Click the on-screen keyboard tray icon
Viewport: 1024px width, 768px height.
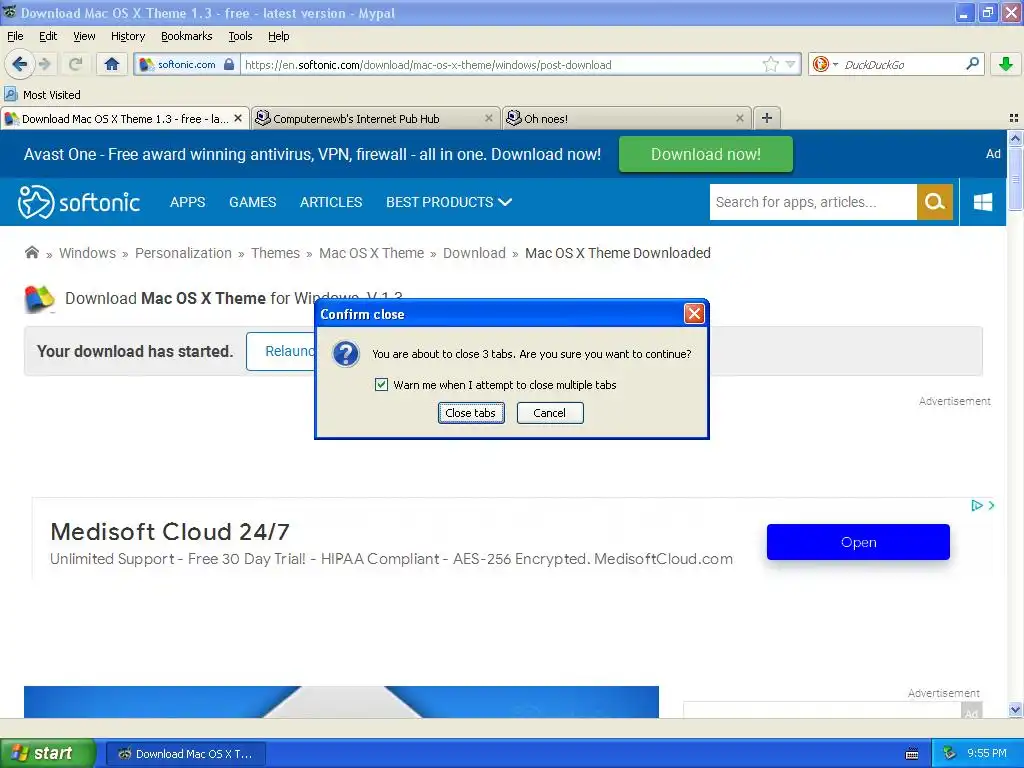(912, 754)
